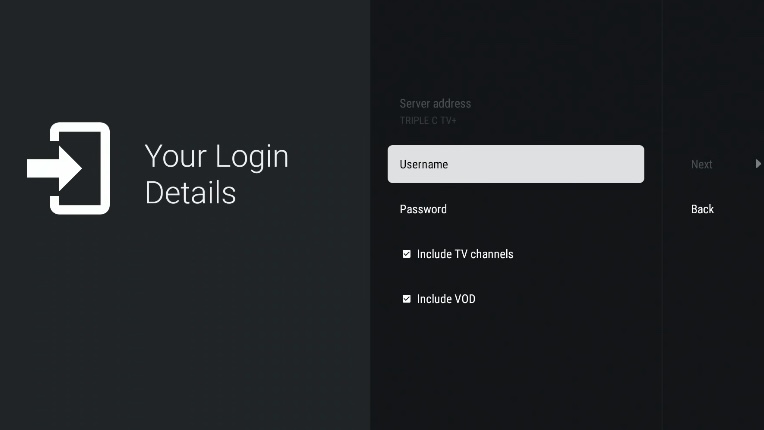Click the word Details in the heading
764x430 pixels.
pos(190,192)
